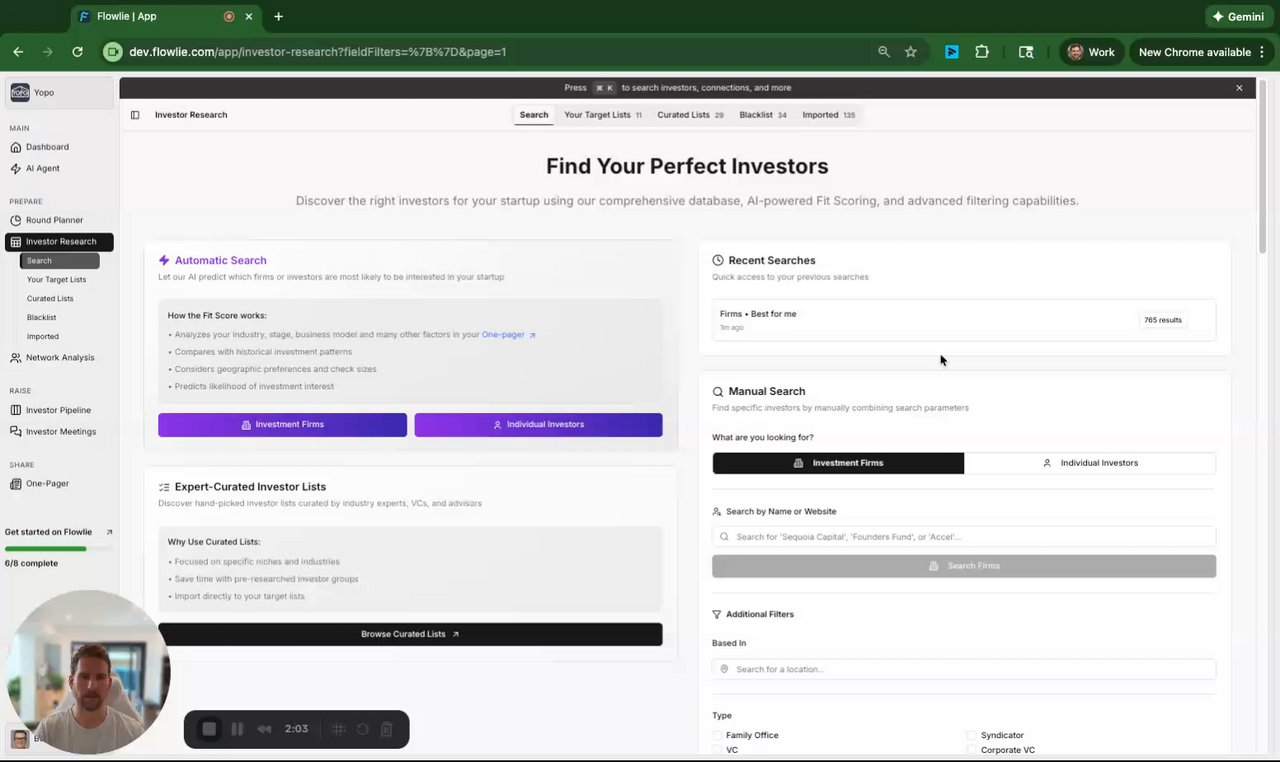Toggle the sidebar collapse icon
The height and width of the screenshot is (762, 1280).
point(135,115)
